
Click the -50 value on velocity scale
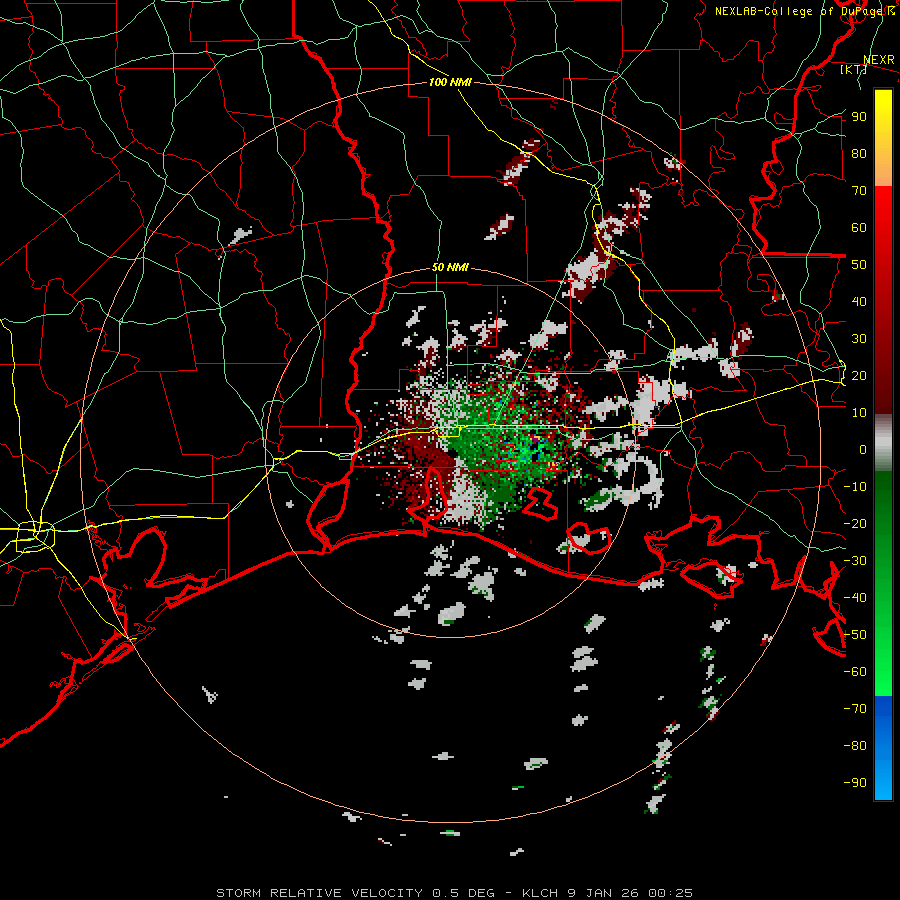[x=855, y=635]
